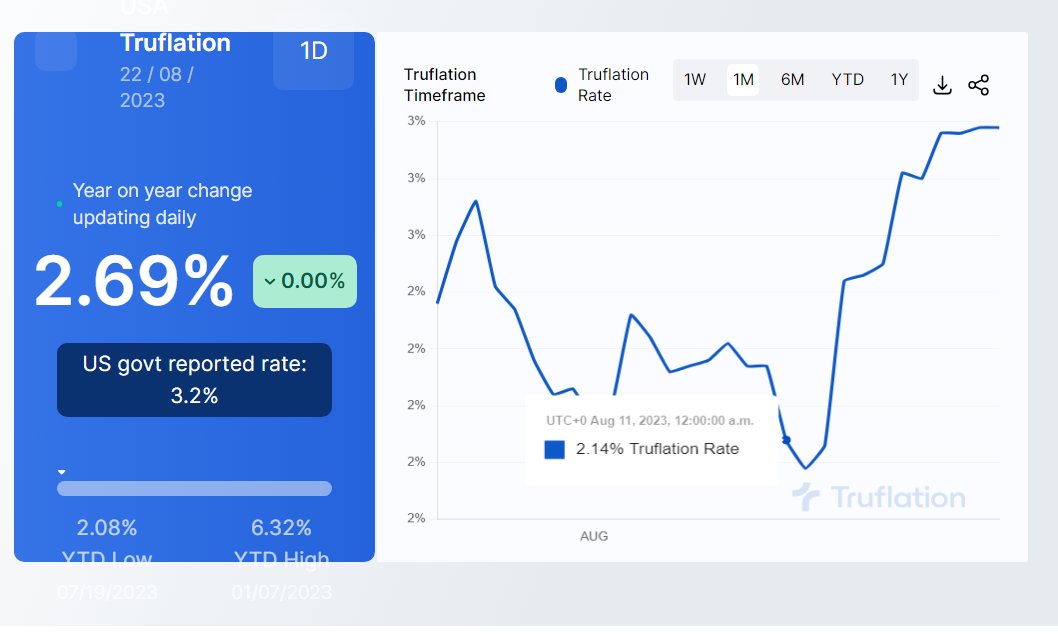Click the blue square in chart tooltip
1058x634 pixels.
[x=555, y=449]
